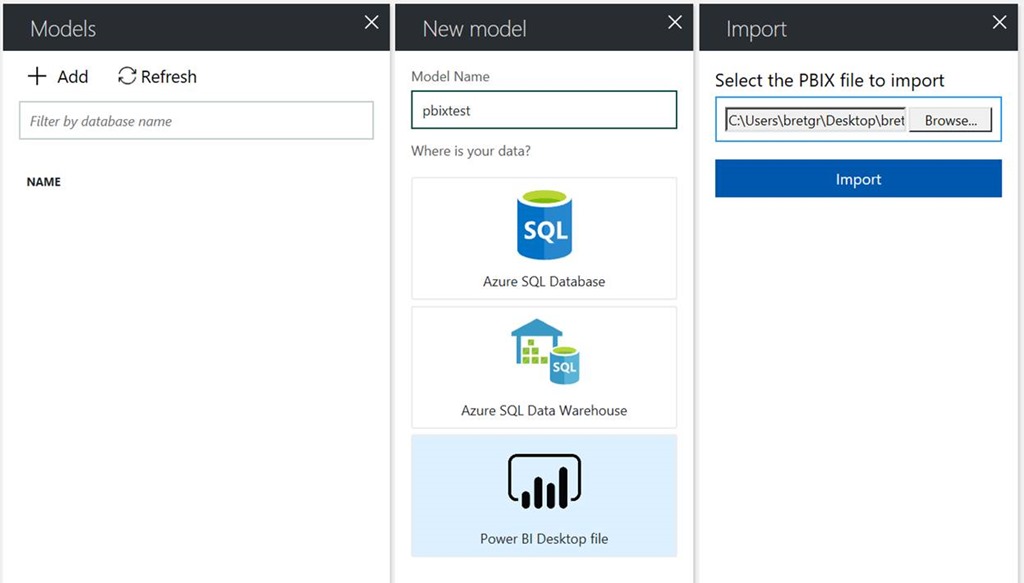Image resolution: width=1024 pixels, height=583 pixels.
Task: Sort by the NAME column header
Action: 44,182
